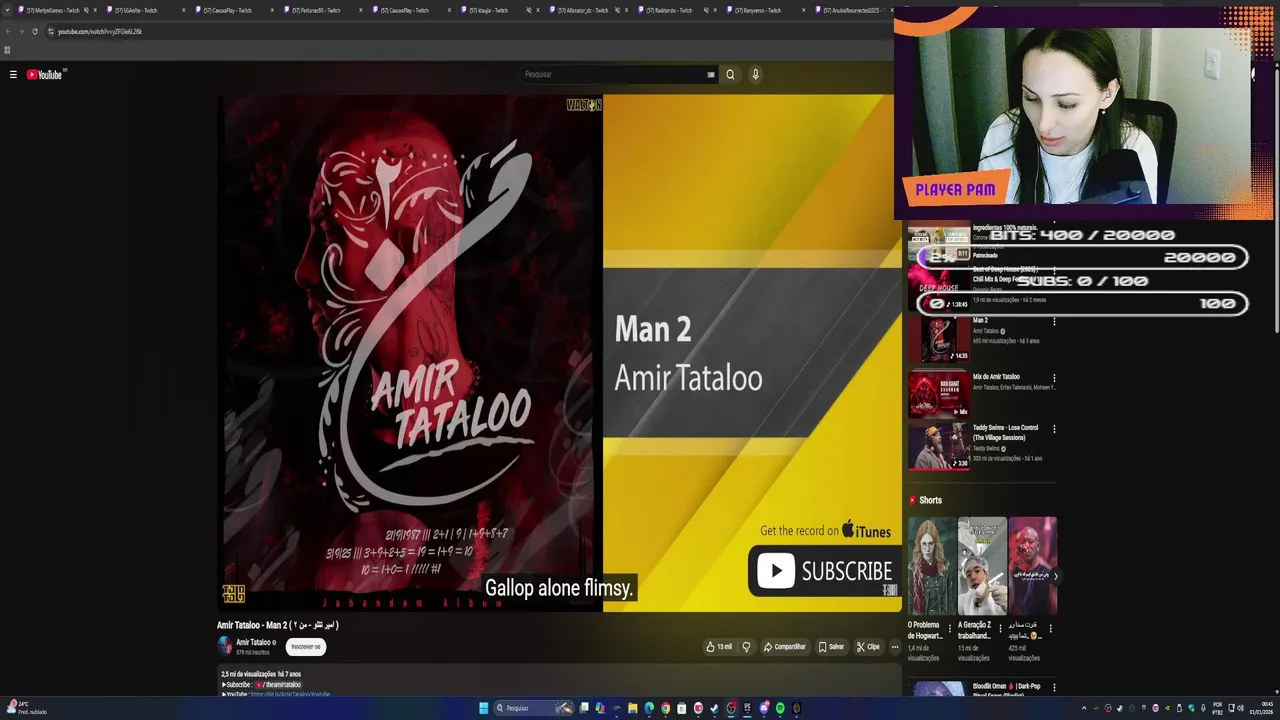Click the video title Amir Tataloo - Man 2

pyautogui.click(x=278, y=625)
